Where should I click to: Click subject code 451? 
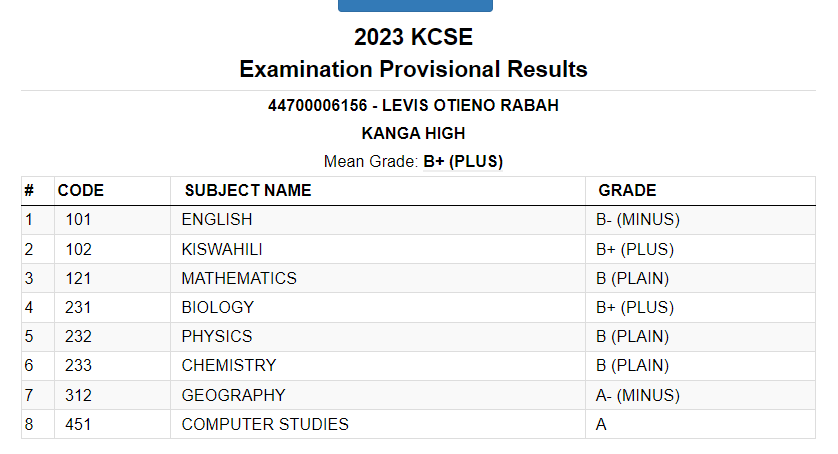tap(78, 424)
